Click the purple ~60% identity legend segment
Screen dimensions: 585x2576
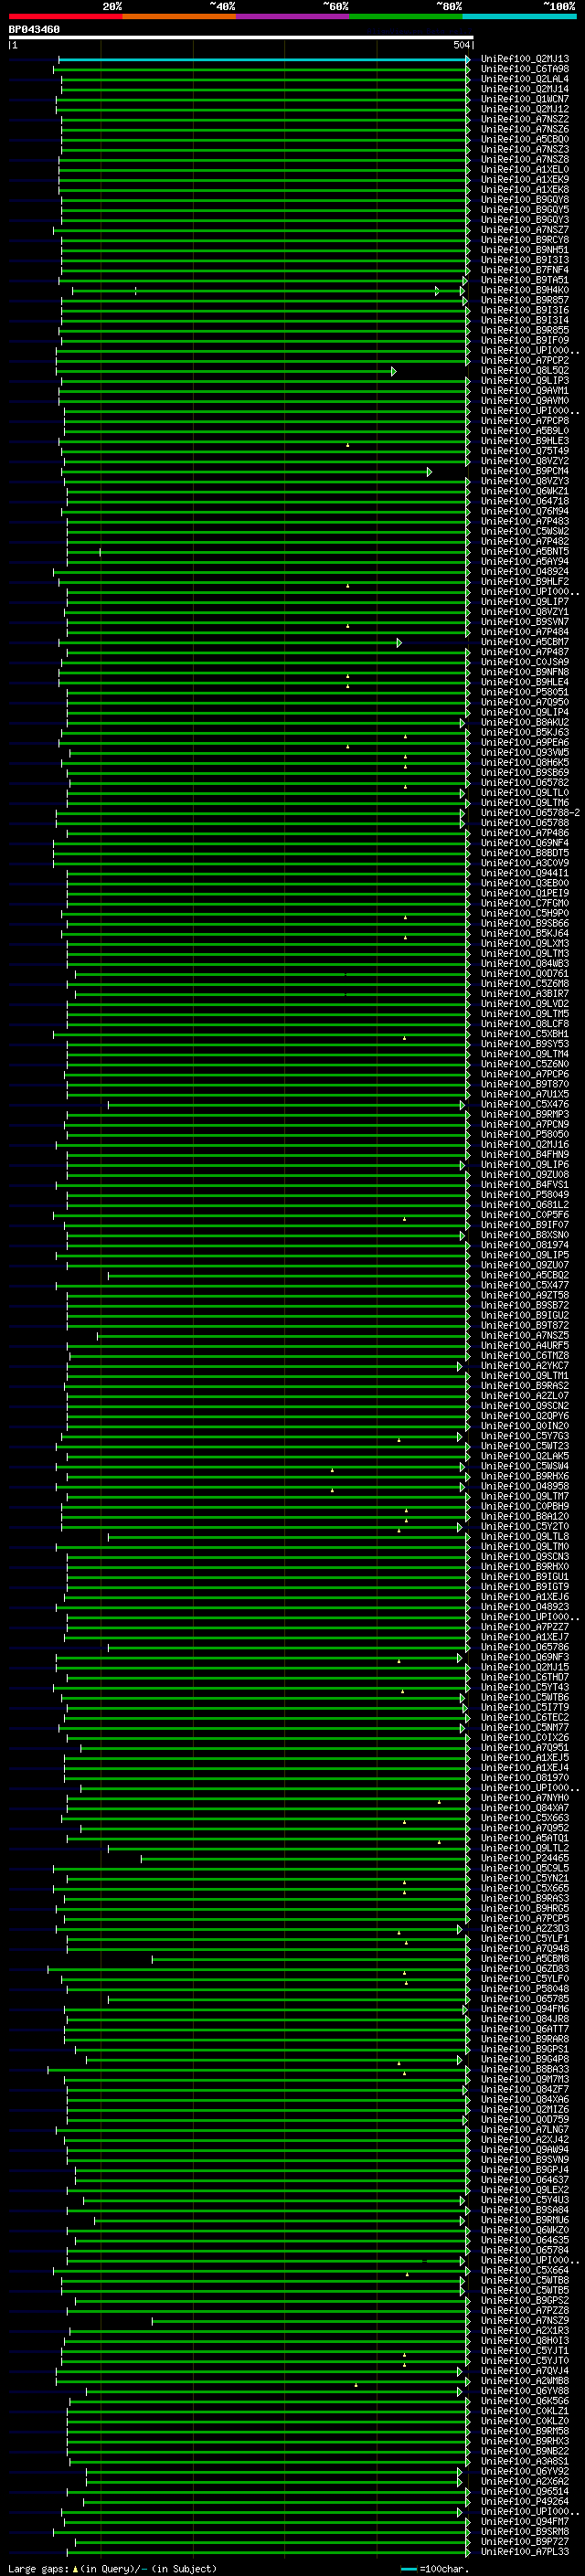[293, 16]
